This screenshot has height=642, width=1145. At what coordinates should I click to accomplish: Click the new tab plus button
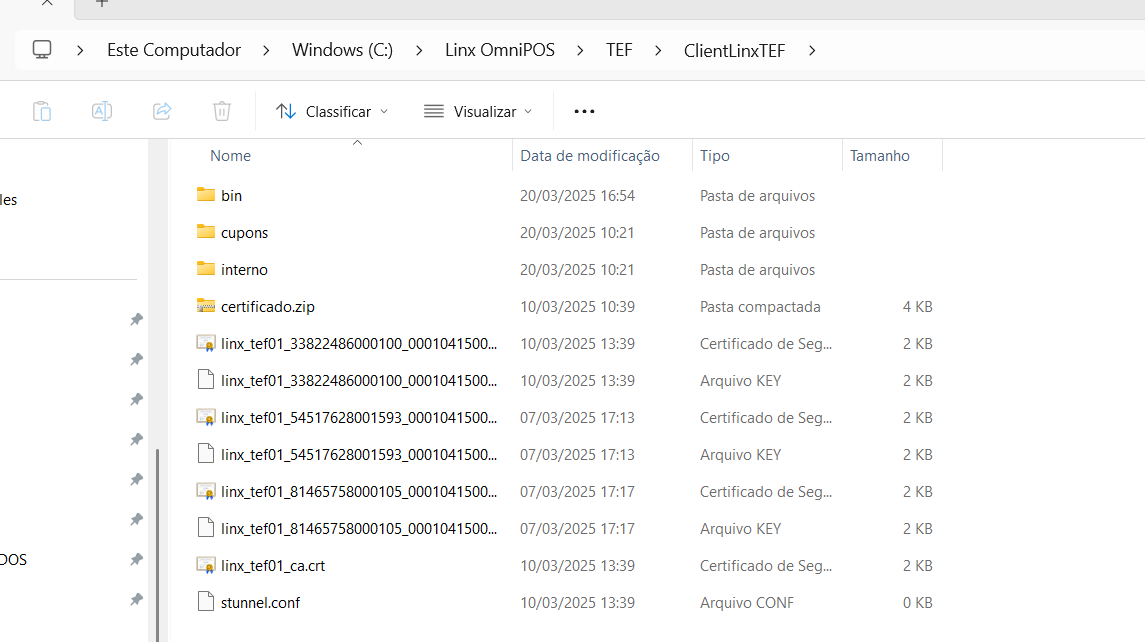[x=102, y=4]
